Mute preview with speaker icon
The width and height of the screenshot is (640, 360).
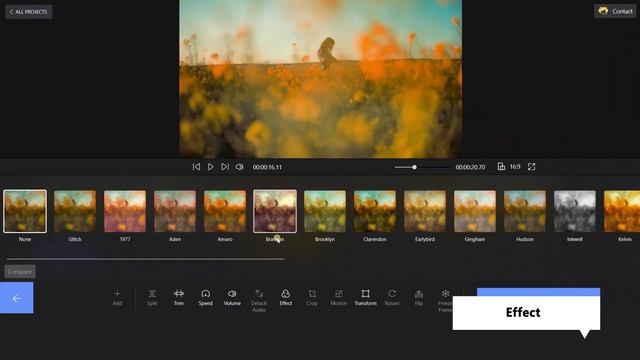tap(240, 167)
